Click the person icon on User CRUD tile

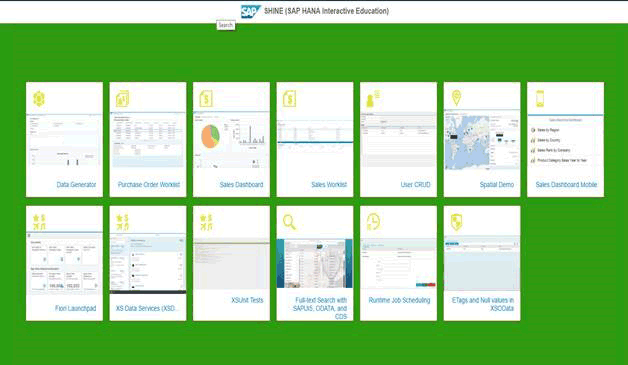click(373, 99)
